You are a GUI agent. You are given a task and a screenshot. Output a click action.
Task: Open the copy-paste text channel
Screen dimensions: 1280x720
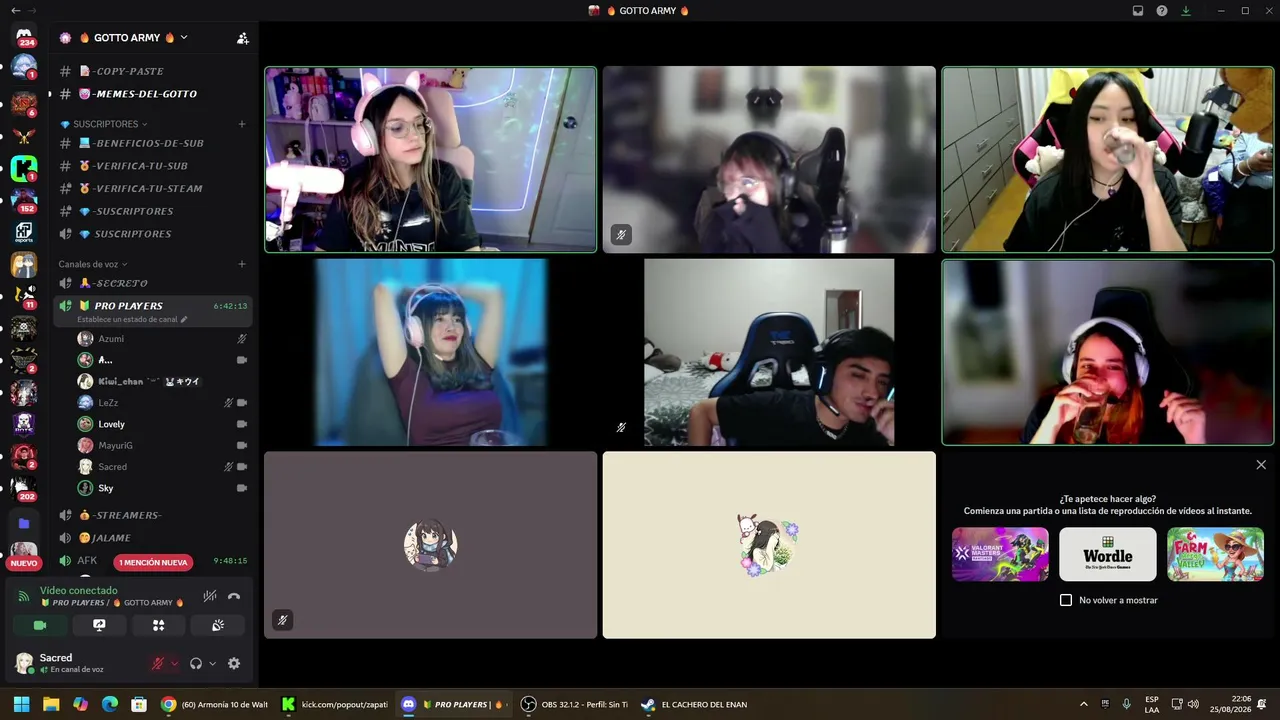(152, 71)
